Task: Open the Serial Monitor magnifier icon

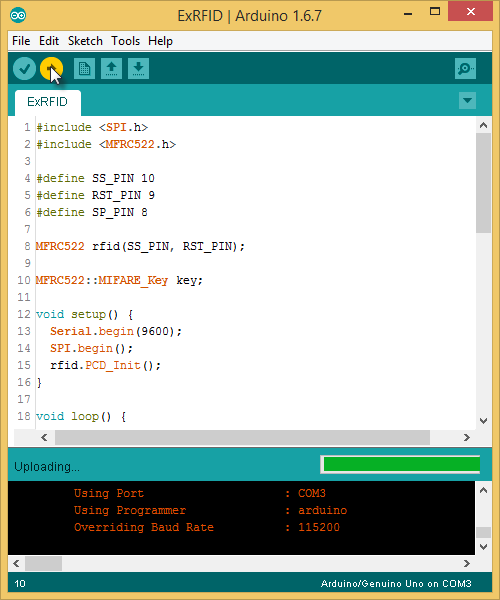Action: tap(465, 69)
